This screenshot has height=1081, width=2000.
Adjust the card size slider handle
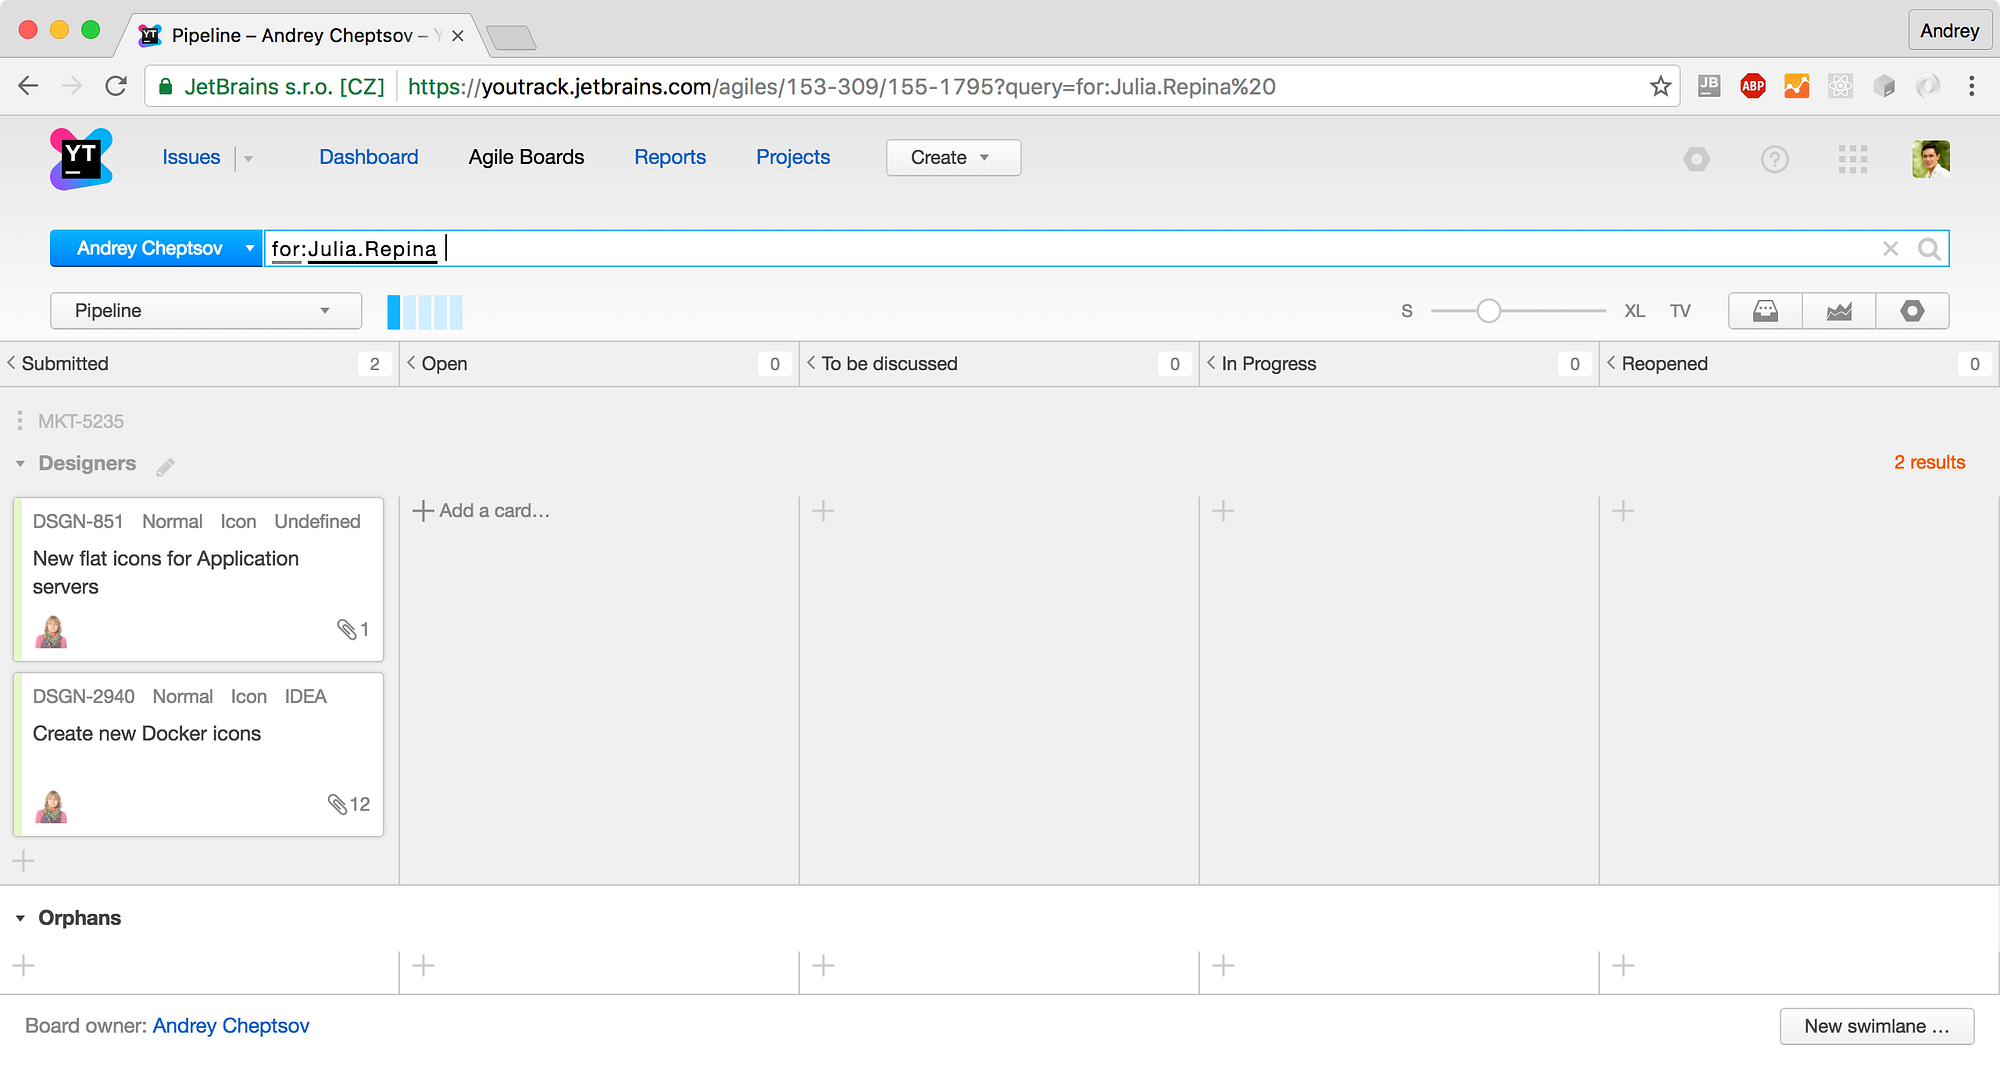[1488, 311]
